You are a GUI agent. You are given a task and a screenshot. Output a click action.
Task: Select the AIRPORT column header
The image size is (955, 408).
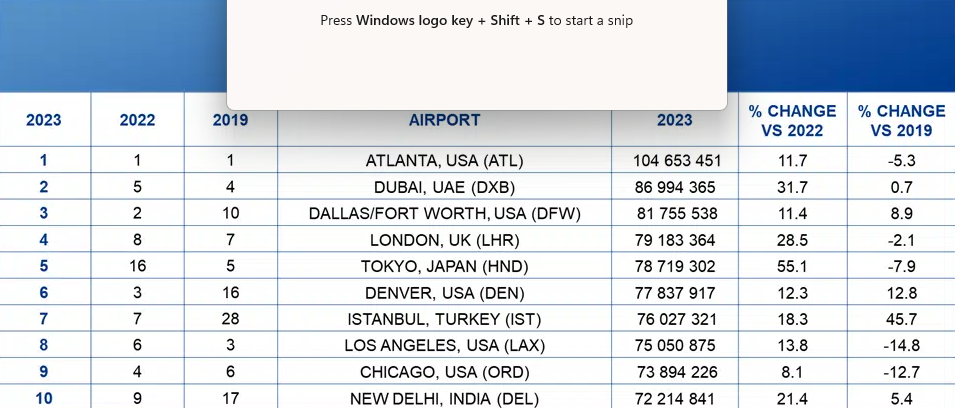[444, 120]
